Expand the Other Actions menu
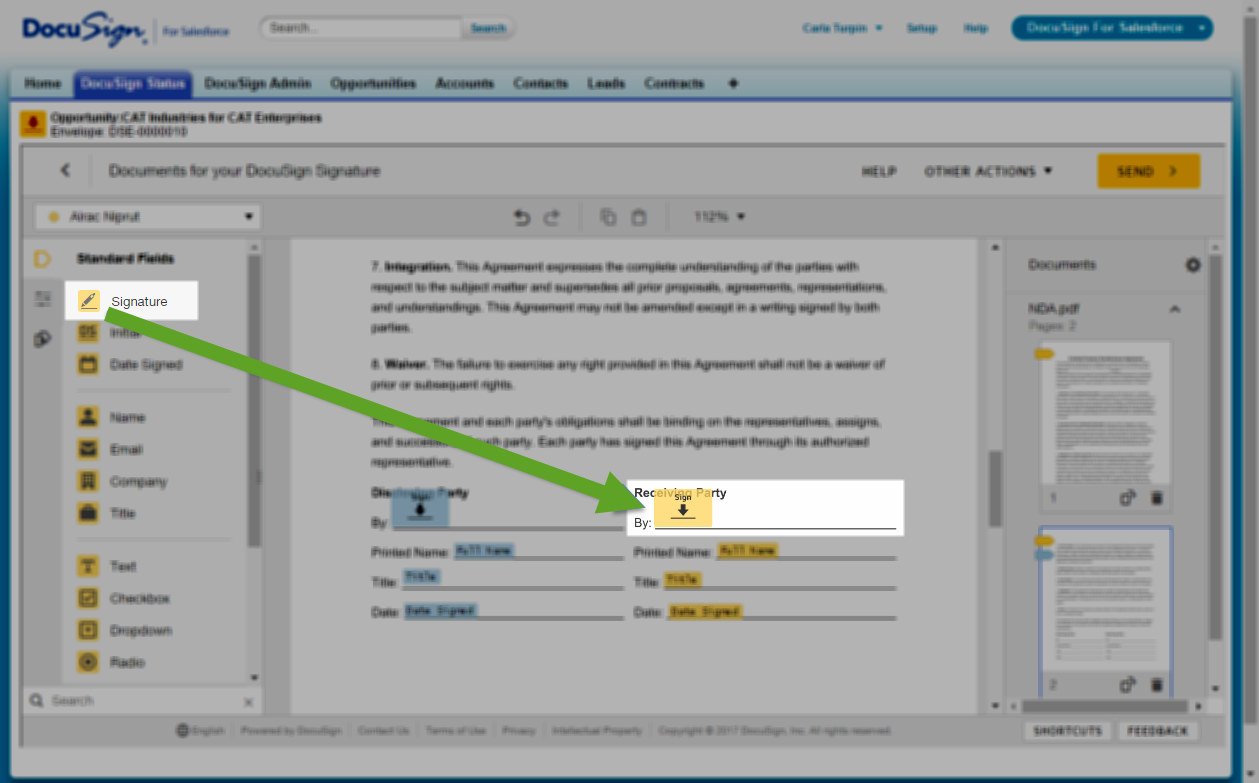The width and height of the screenshot is (1259, 783). 988,171
